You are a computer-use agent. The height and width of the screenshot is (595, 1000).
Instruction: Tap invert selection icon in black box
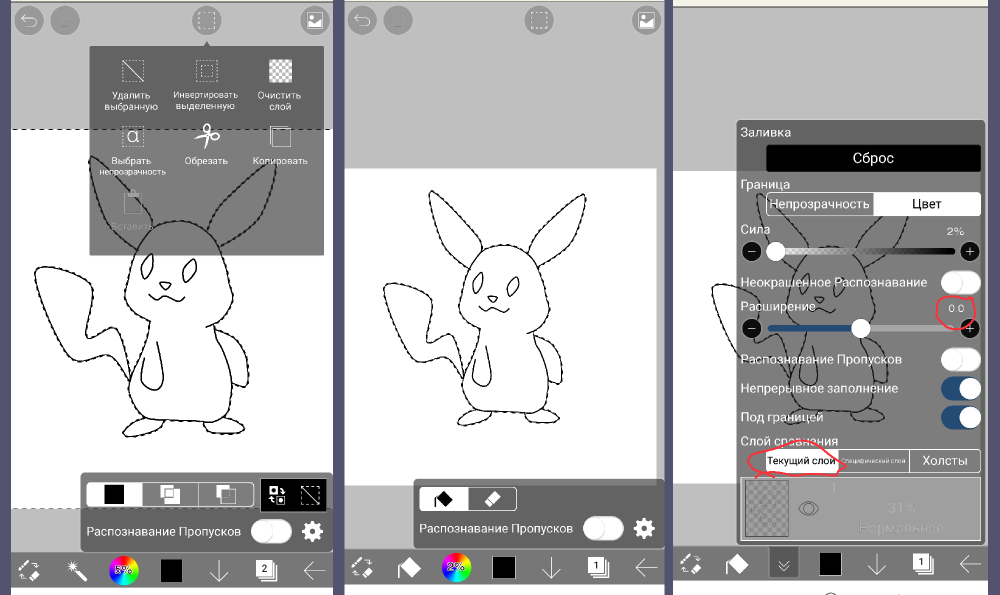click(x=277, y=496)
